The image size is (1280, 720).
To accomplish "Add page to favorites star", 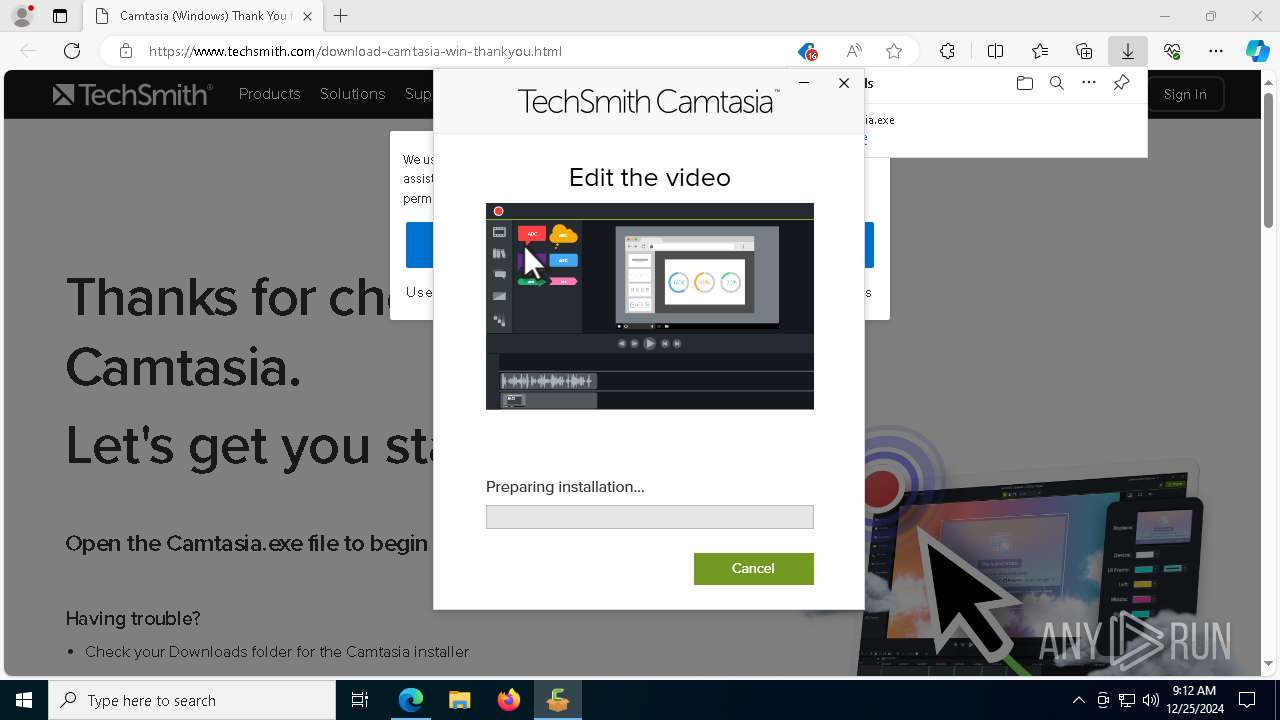I will click(x=894, y=51).
